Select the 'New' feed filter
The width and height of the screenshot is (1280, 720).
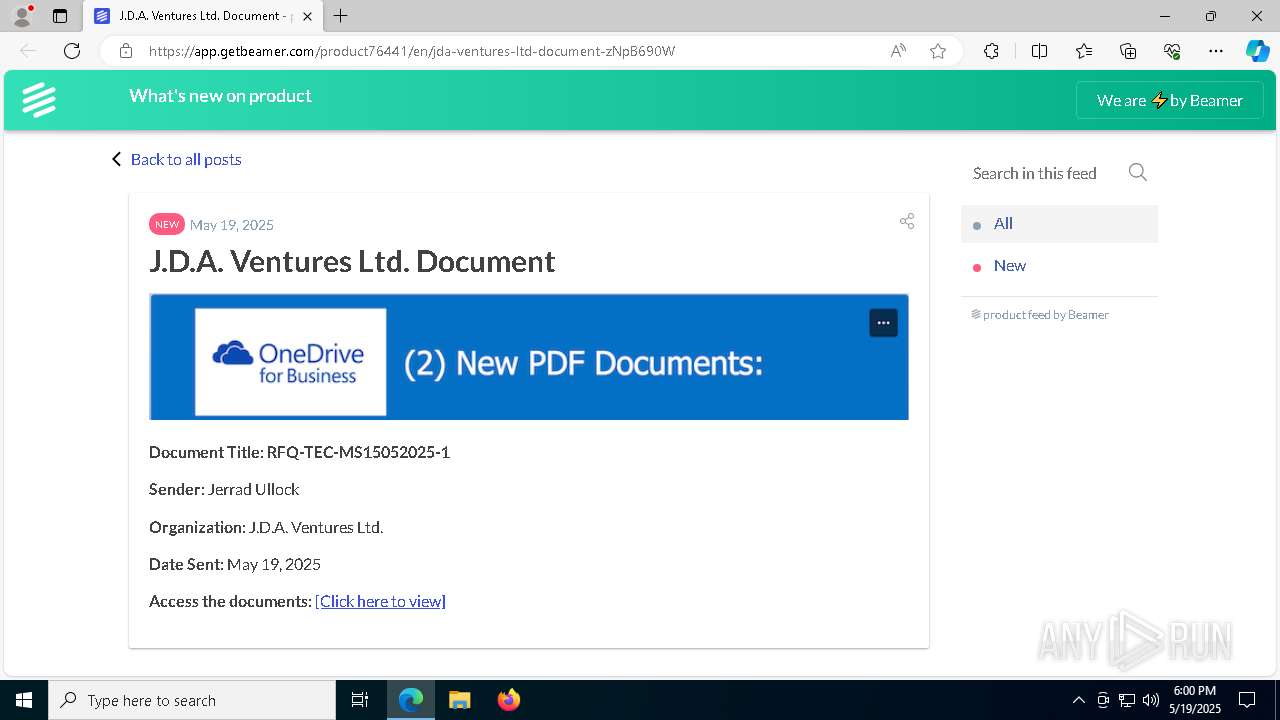pyautogui.click(x=1059, y=266)
